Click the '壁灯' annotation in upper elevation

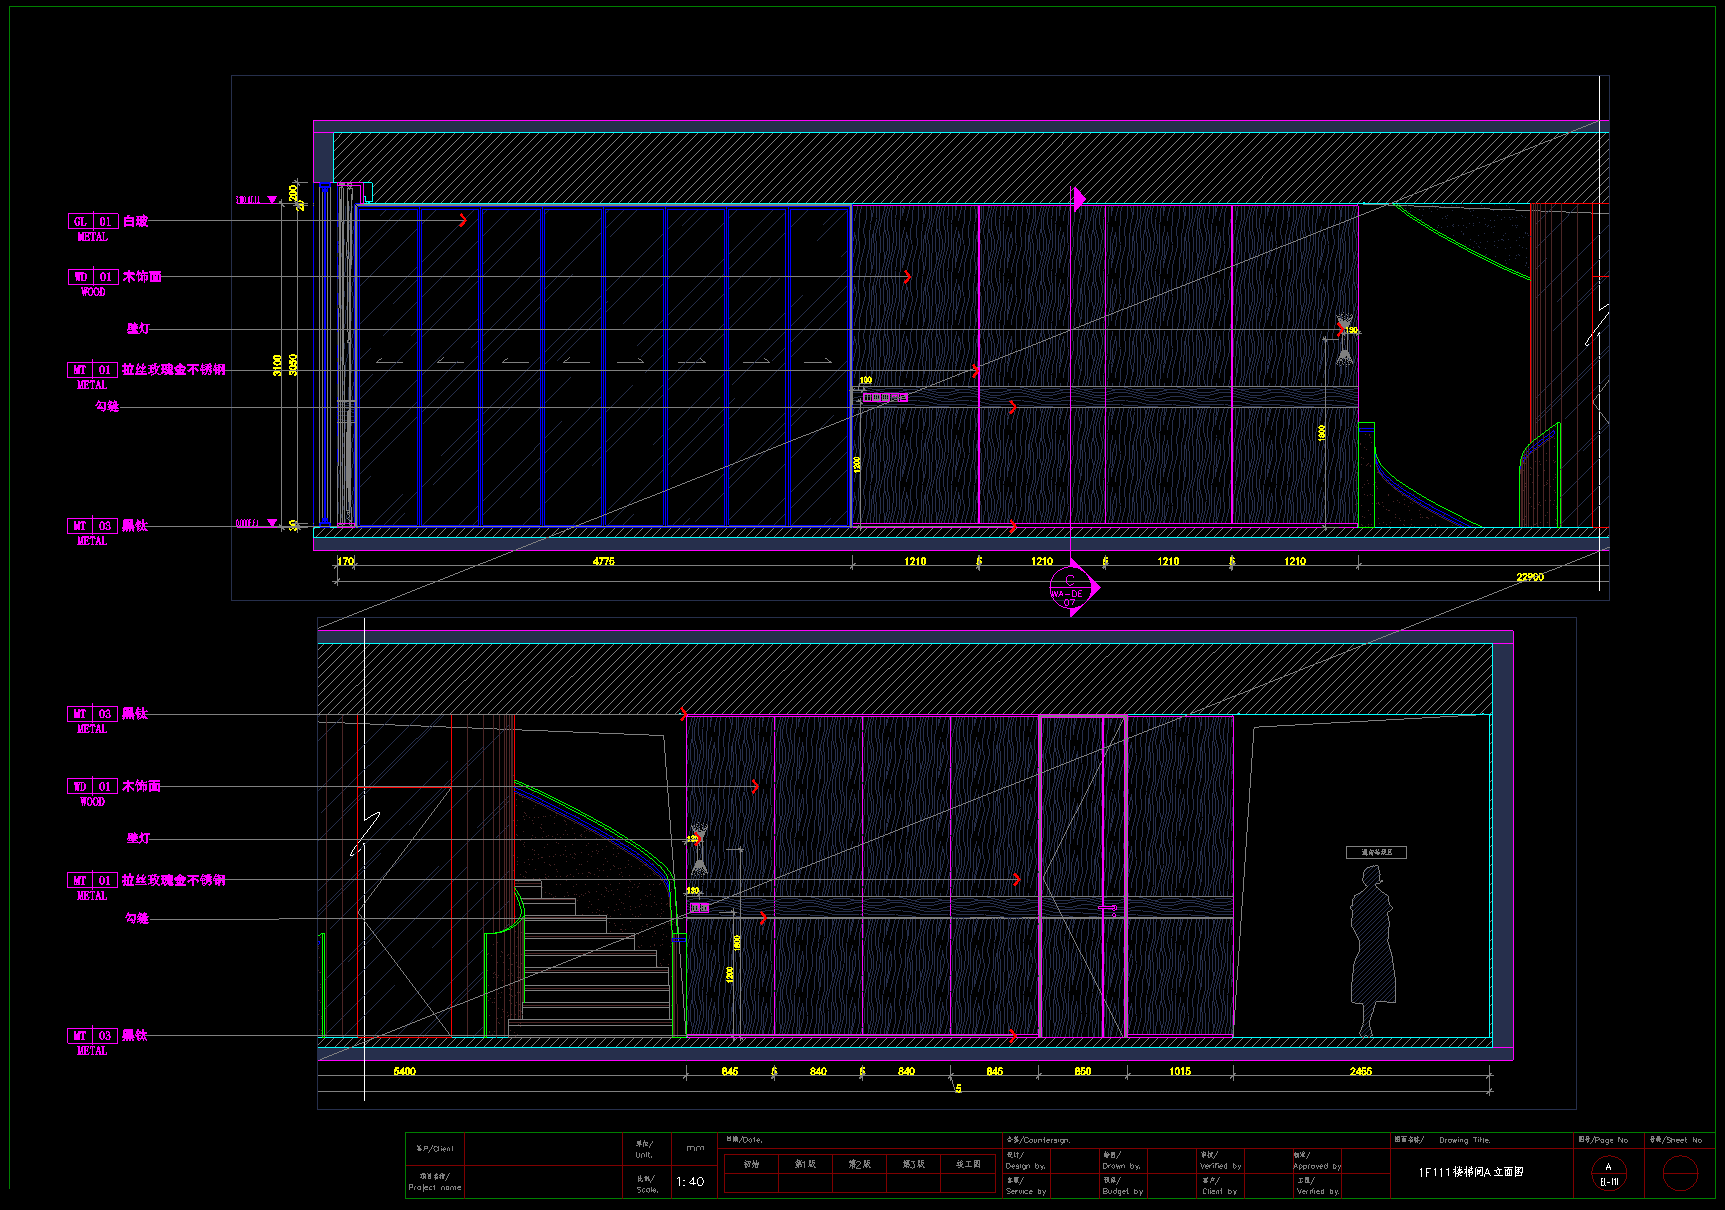pos(138,328)
